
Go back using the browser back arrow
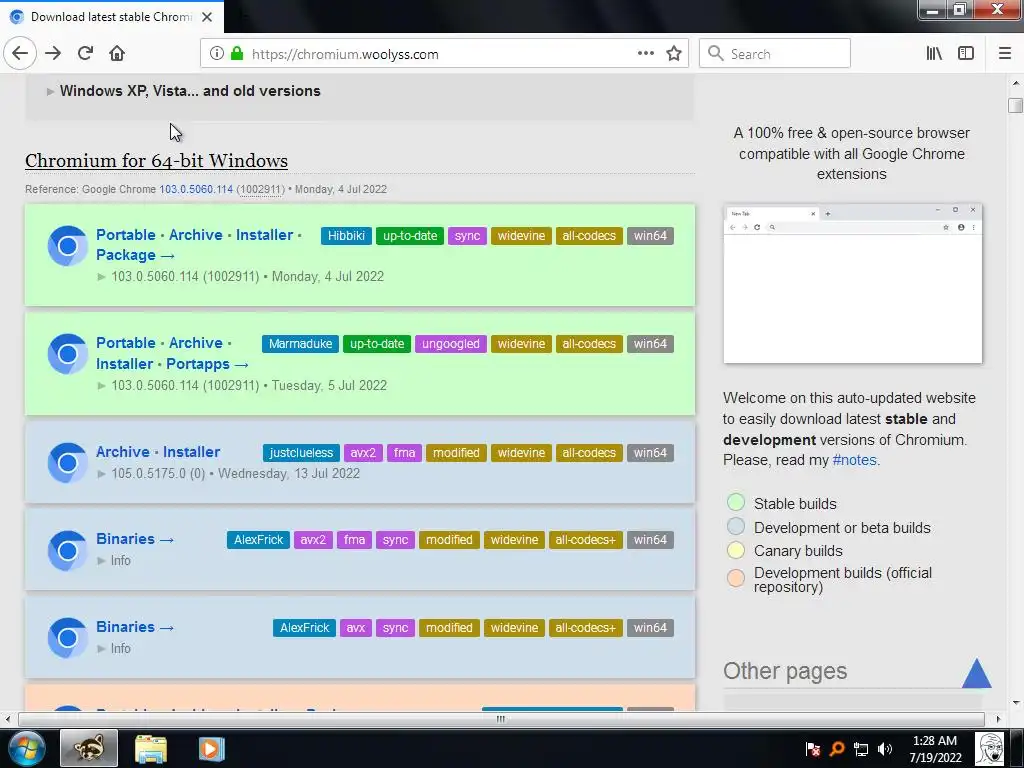click(x=20, y=53)
